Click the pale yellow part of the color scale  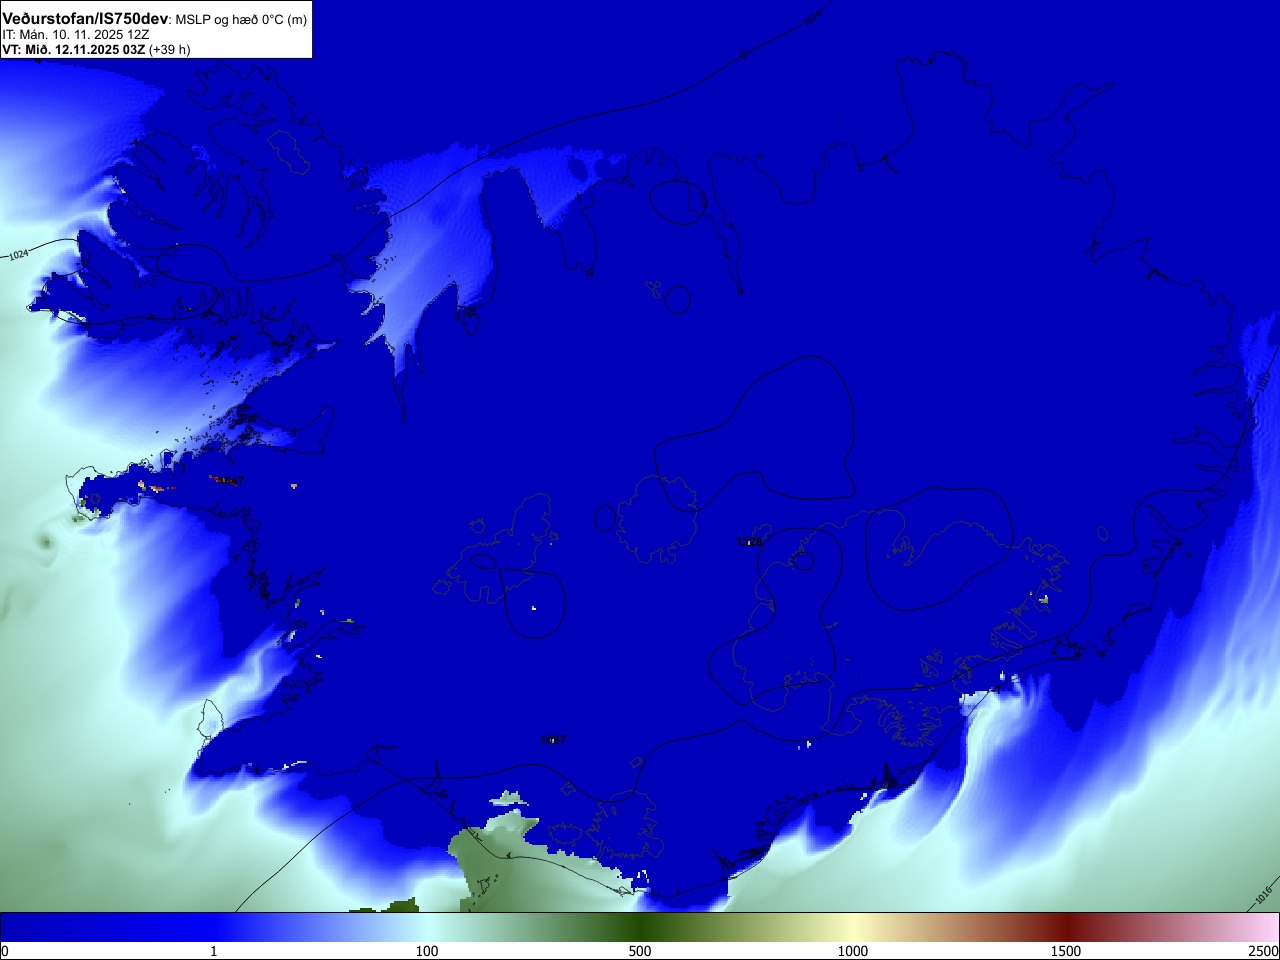click(x=853, y=927)
